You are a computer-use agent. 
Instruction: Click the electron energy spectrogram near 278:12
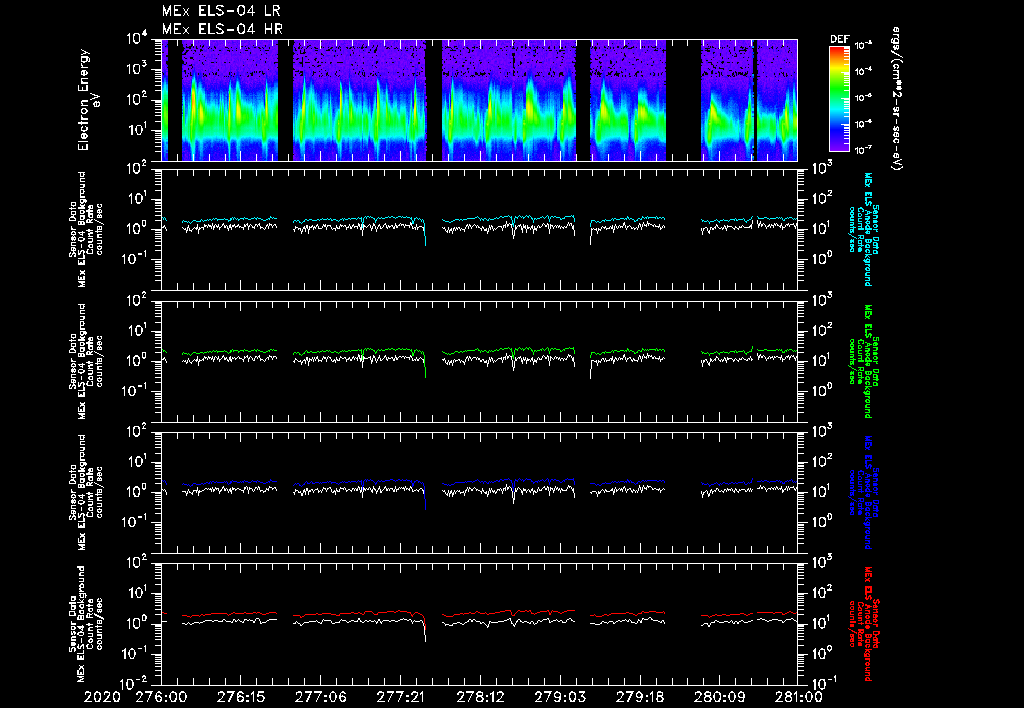[x=479, y=100]
